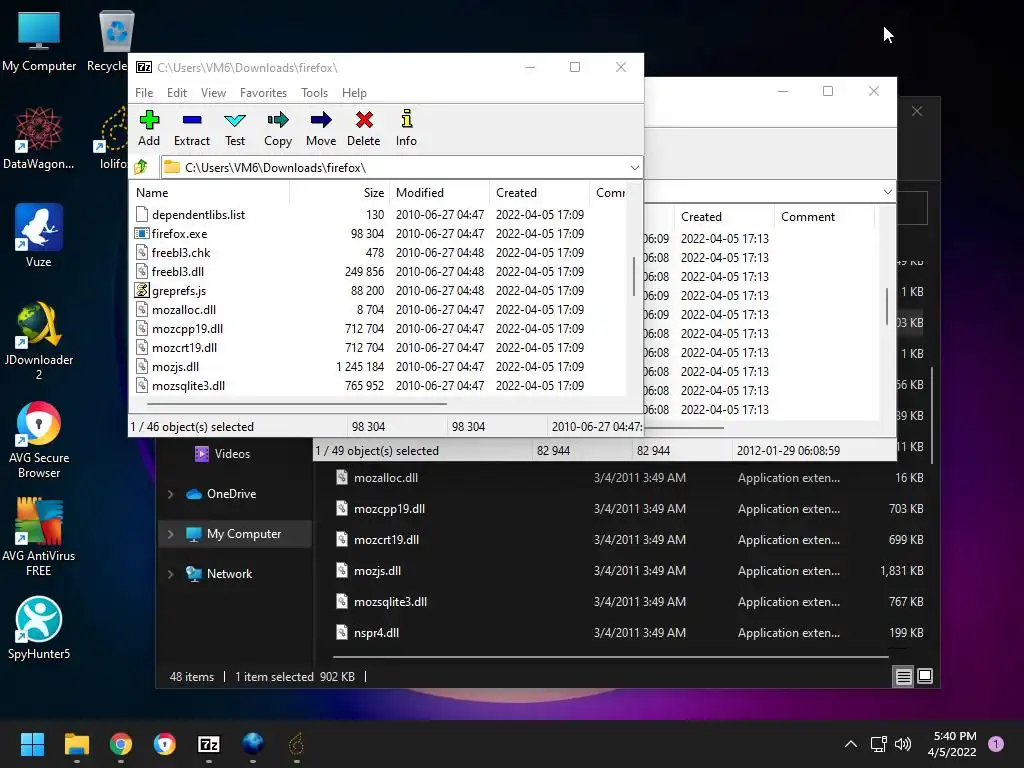1024x768 pixels.
Task: Open the Edit menu in 7-Zip
Action: 177,93
